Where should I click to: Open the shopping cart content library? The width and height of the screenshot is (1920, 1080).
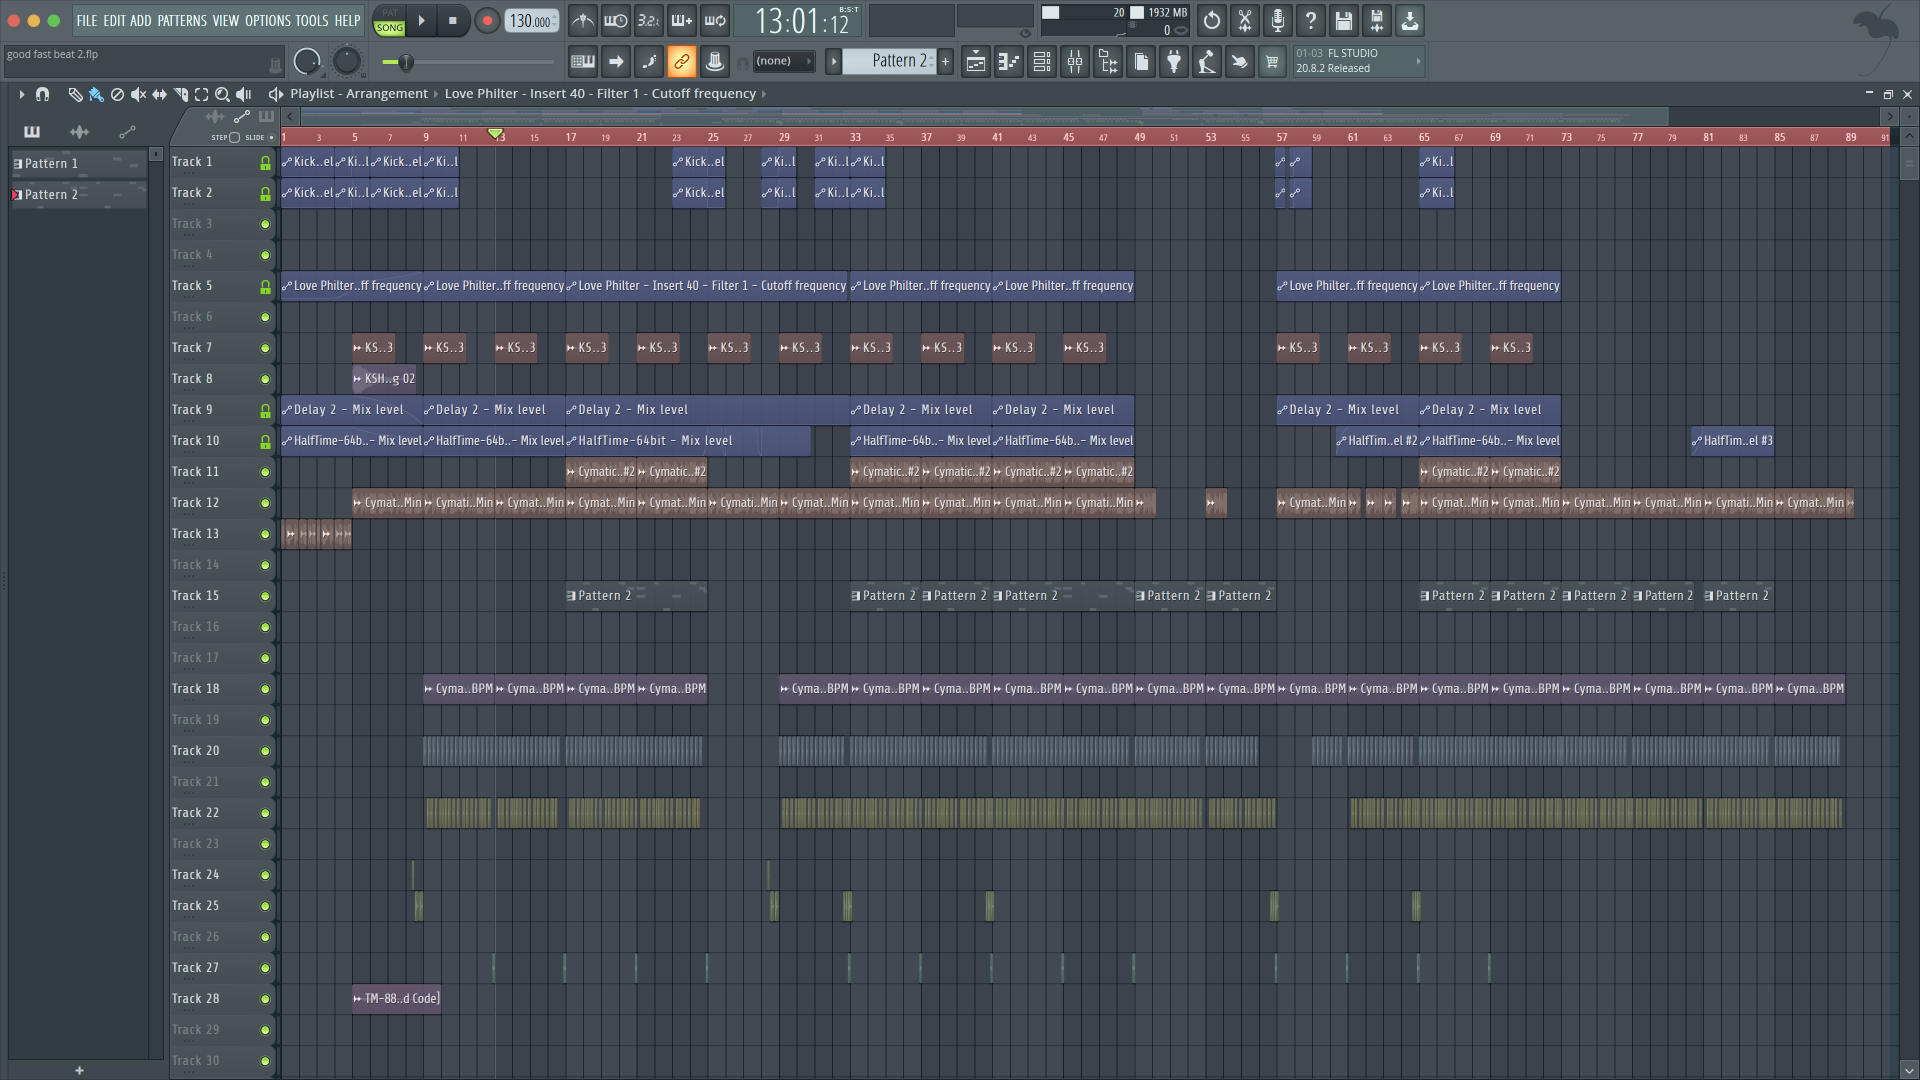tap(1272, 62)
